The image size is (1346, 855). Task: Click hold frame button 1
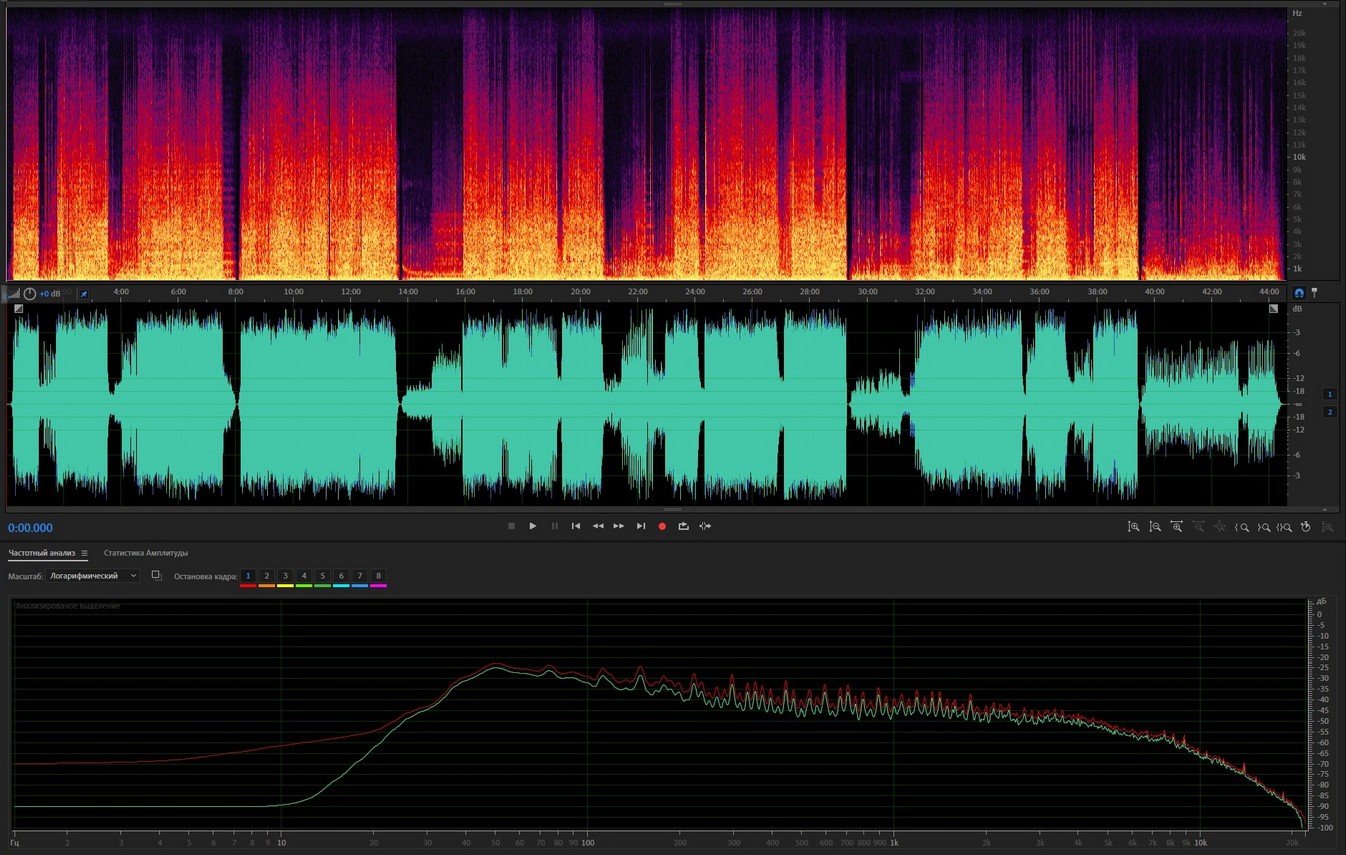coord(248,576)
